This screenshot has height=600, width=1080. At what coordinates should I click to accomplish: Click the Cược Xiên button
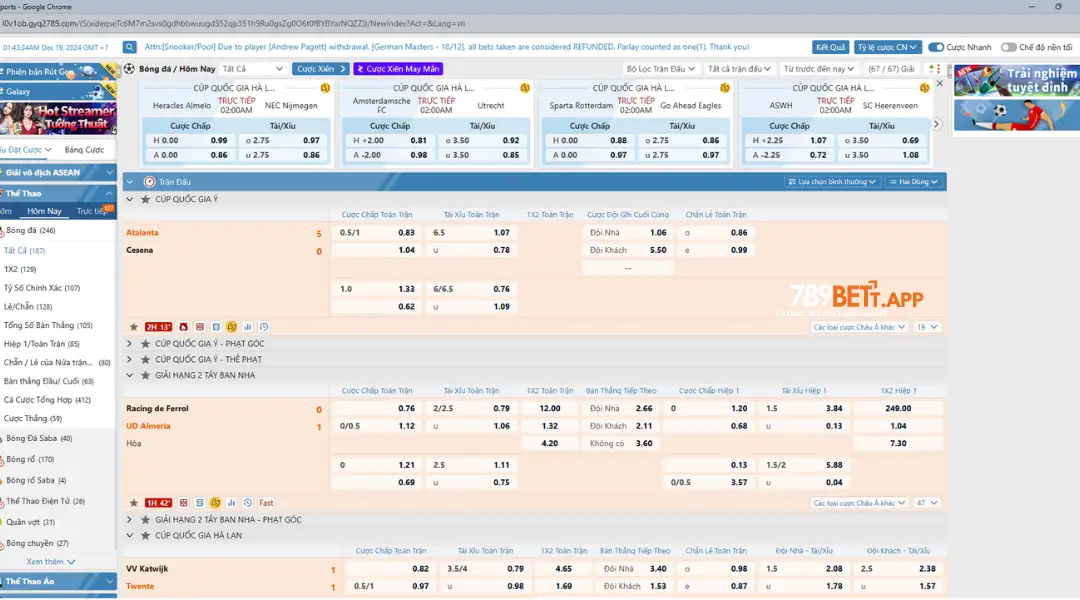click(320, 69)
